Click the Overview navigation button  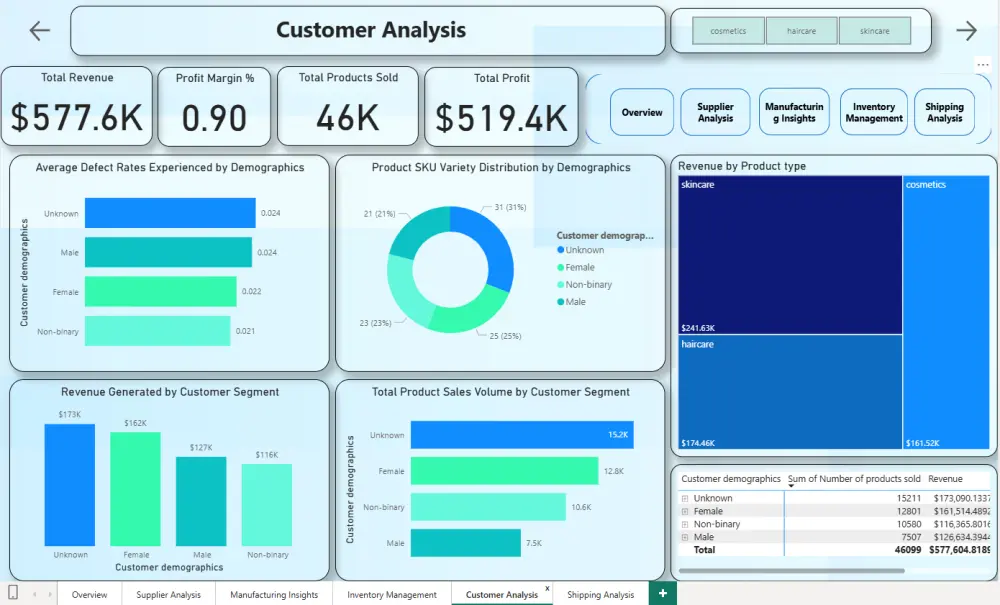pyautogui.click(x=642, y=112)
